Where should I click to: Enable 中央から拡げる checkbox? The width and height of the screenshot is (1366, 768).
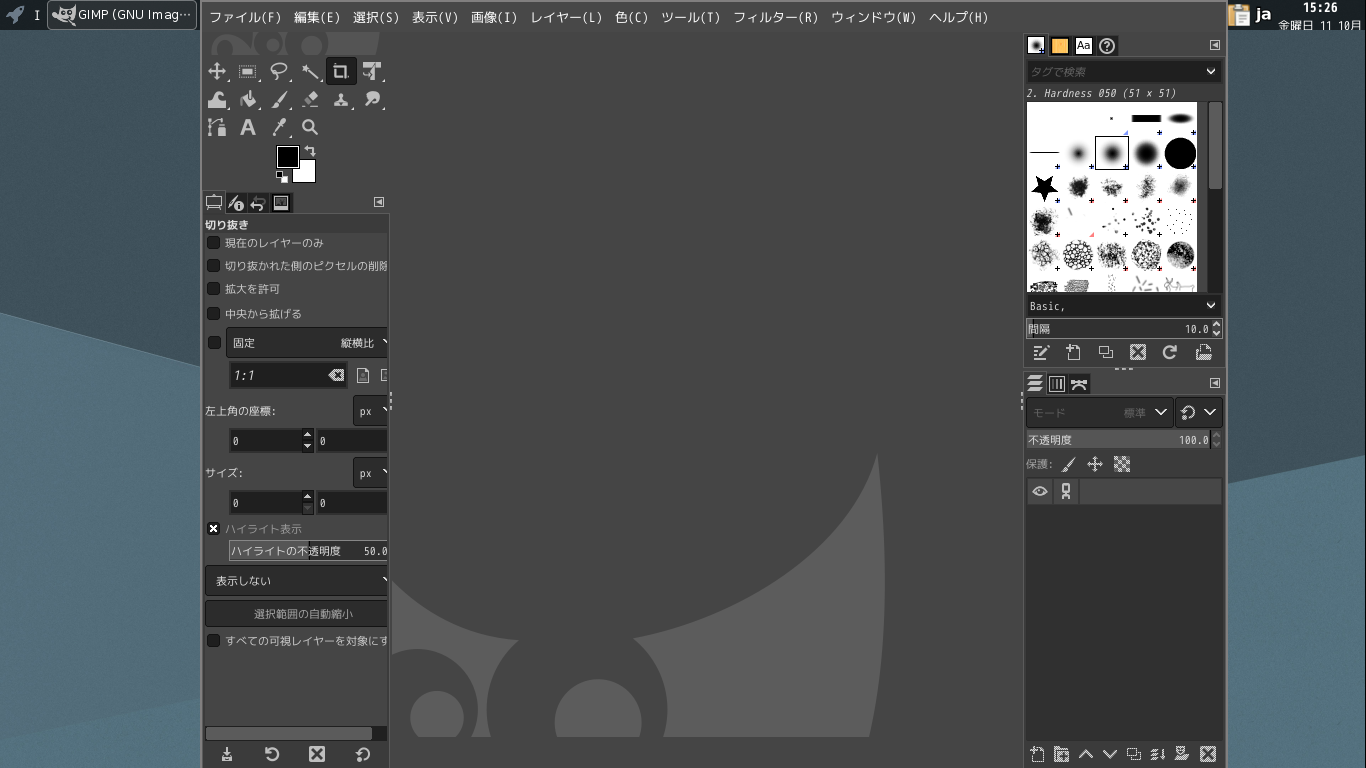pos(213,313)
